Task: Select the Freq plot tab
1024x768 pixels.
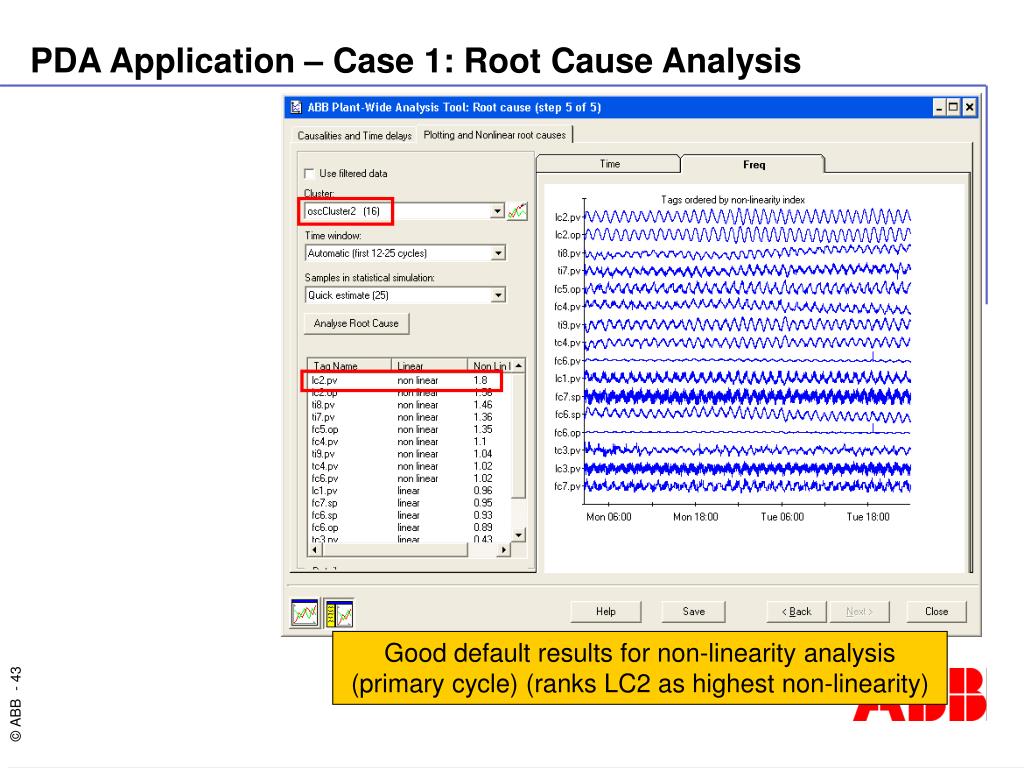Action: pos(753,165)
